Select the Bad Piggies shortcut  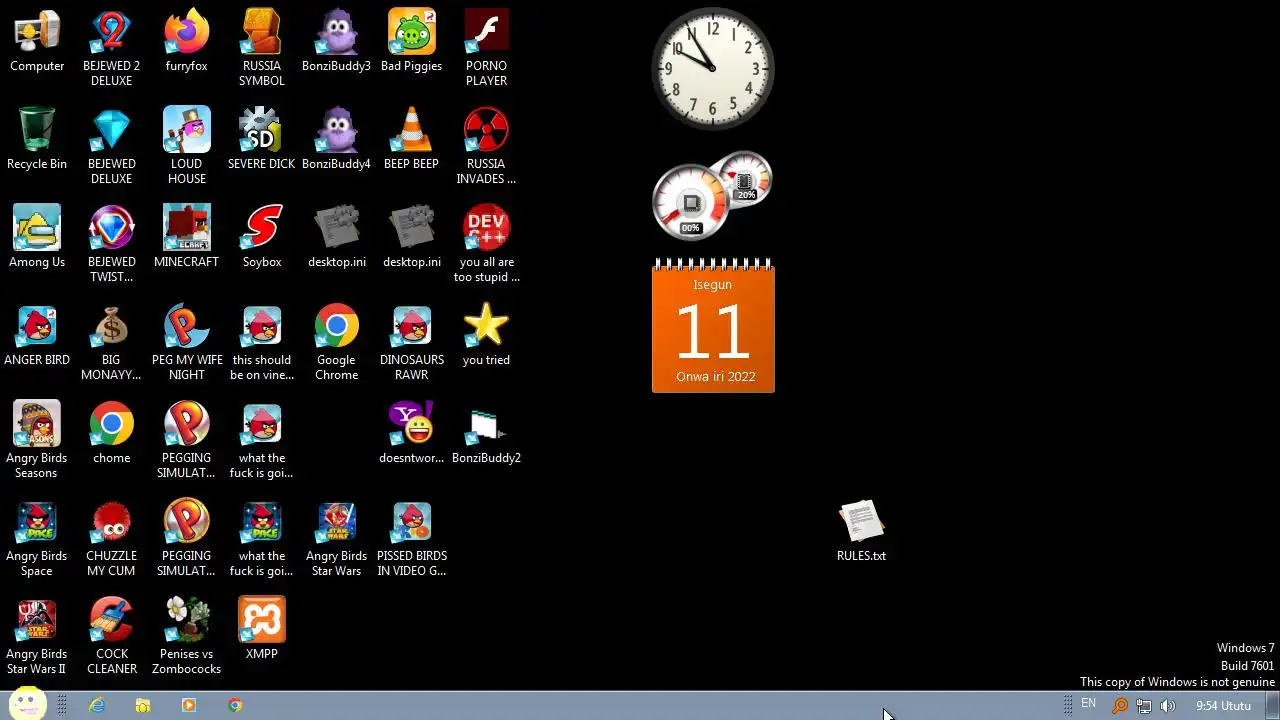tap(412, 42)
